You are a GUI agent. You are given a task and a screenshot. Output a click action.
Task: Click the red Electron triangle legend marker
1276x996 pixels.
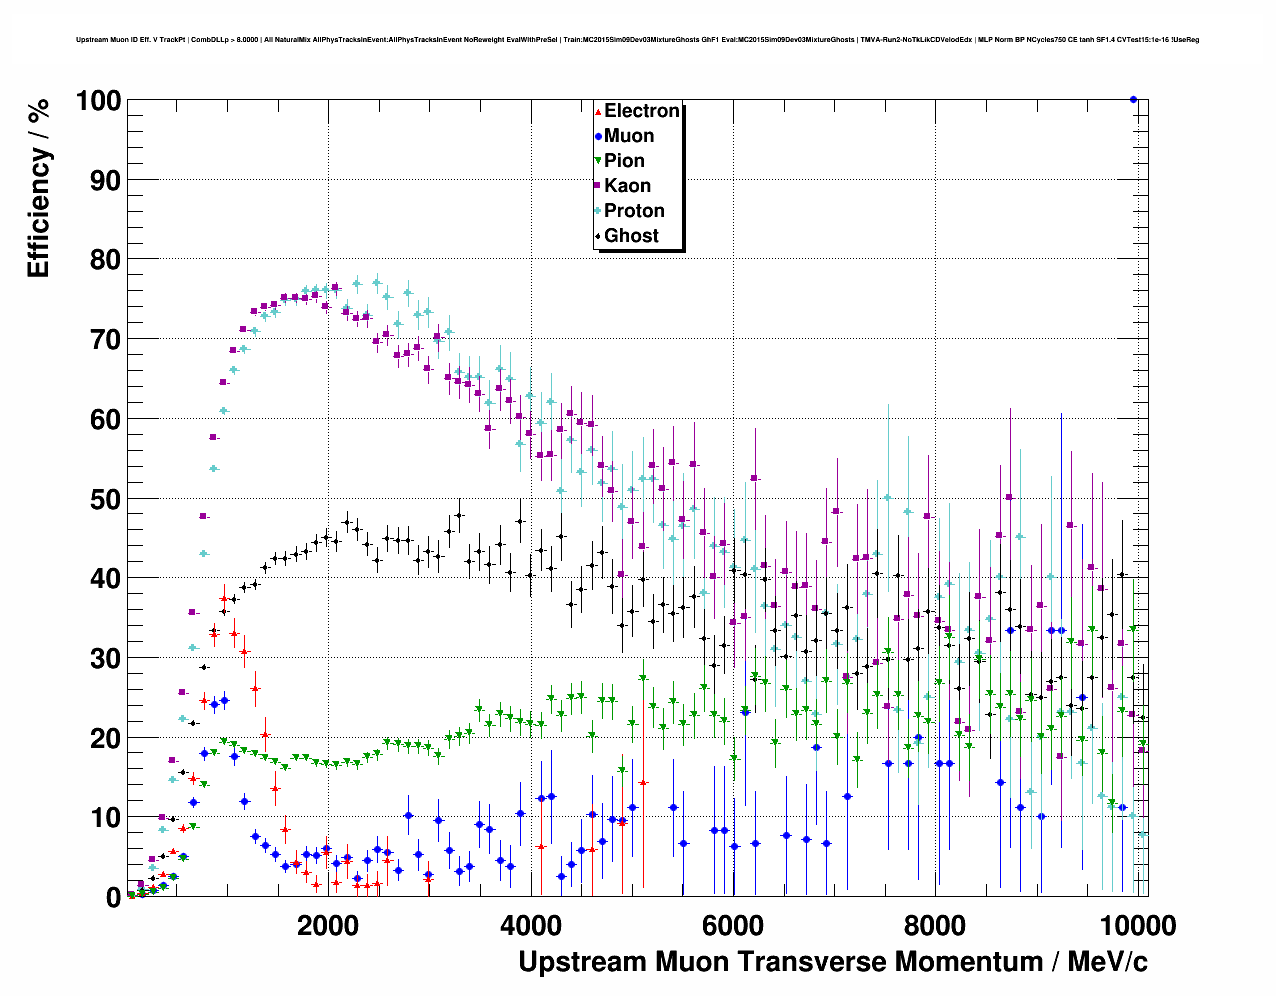[598, 111]
